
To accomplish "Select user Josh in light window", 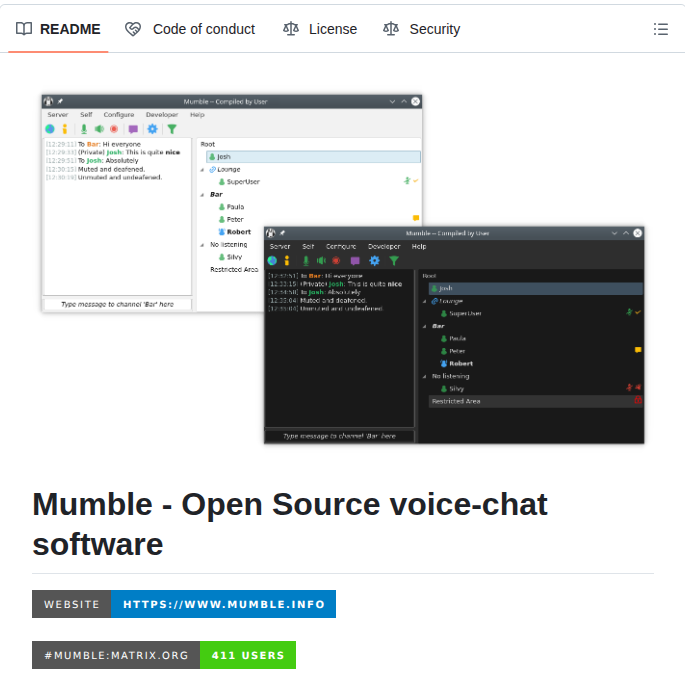I will tap(313, 157).
